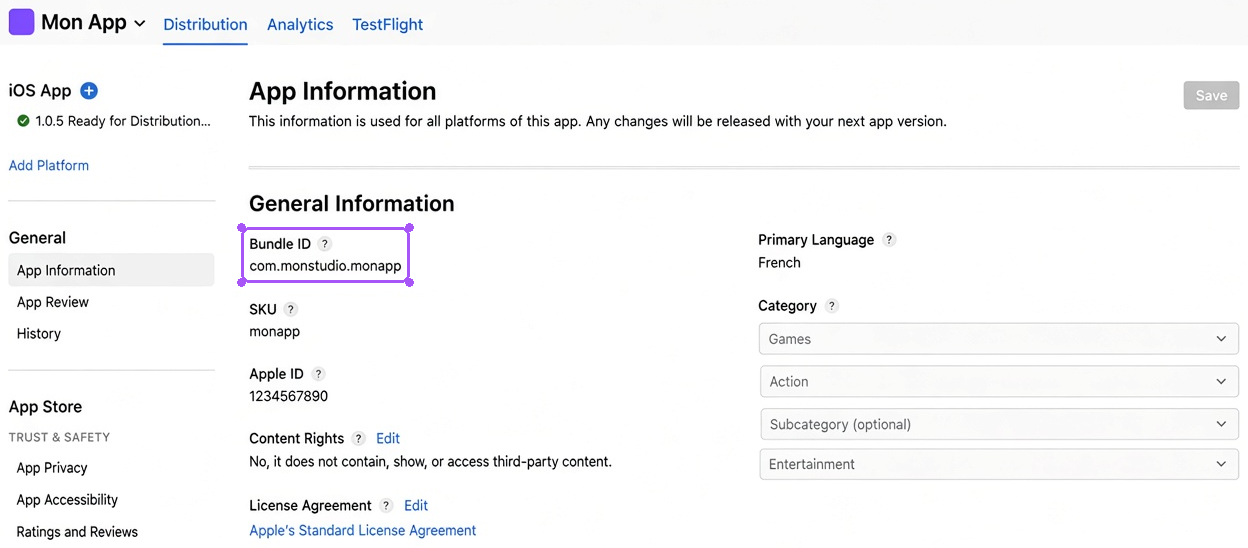Click the App Store sidebar heading
1248x548 pixels.
45,407
